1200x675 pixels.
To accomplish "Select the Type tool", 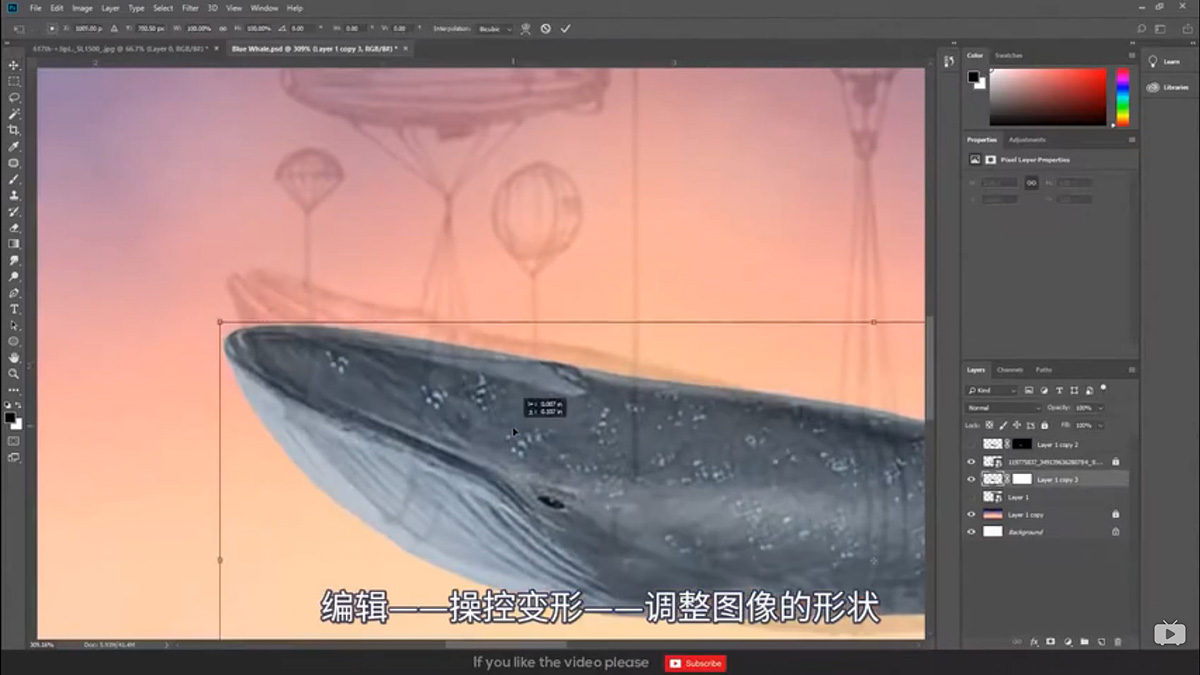I will pos(14,309).
